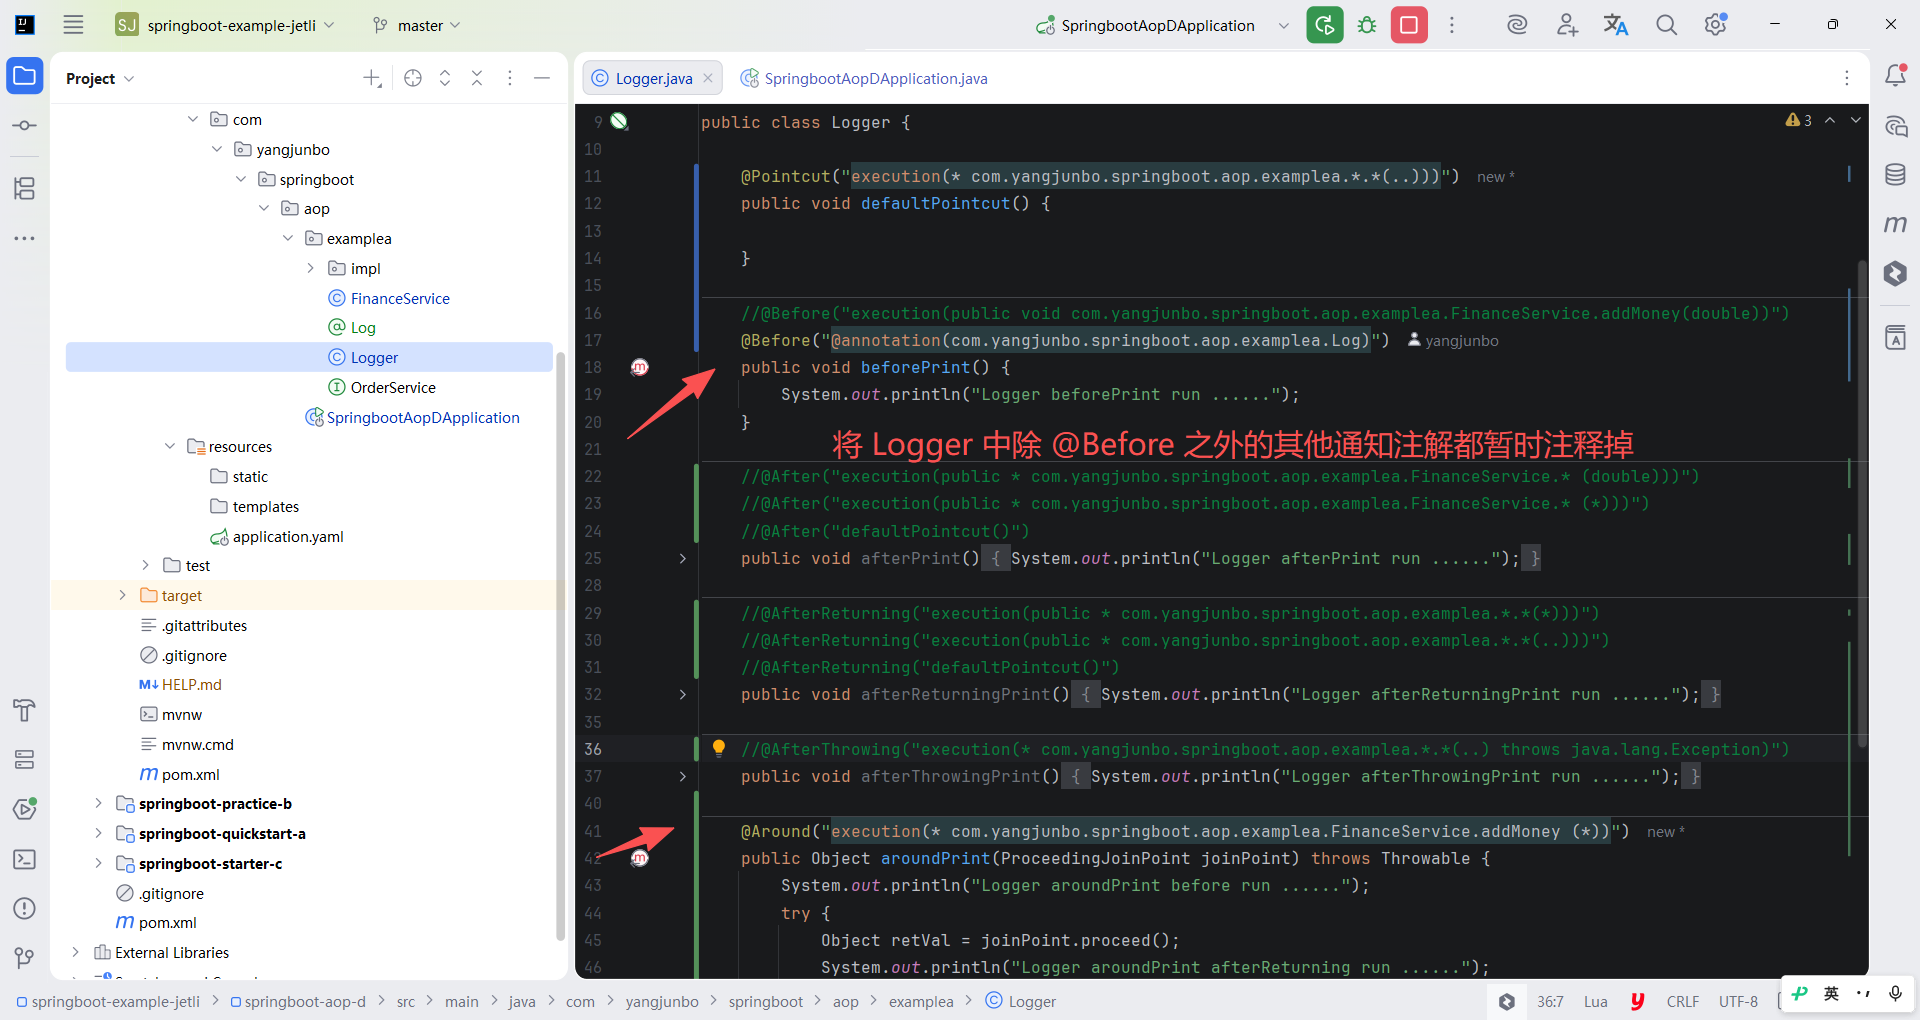Collapse all in Project panel
Viewport: 1920px width, 1020px height.
pyautogui.click(x=477, y=78)
